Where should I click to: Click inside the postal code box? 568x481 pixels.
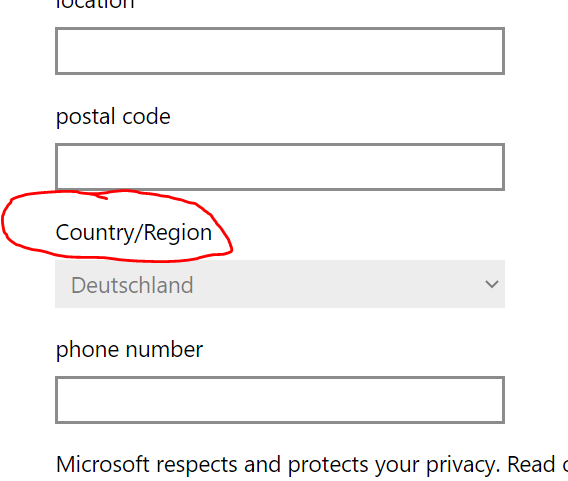point(280,167)
